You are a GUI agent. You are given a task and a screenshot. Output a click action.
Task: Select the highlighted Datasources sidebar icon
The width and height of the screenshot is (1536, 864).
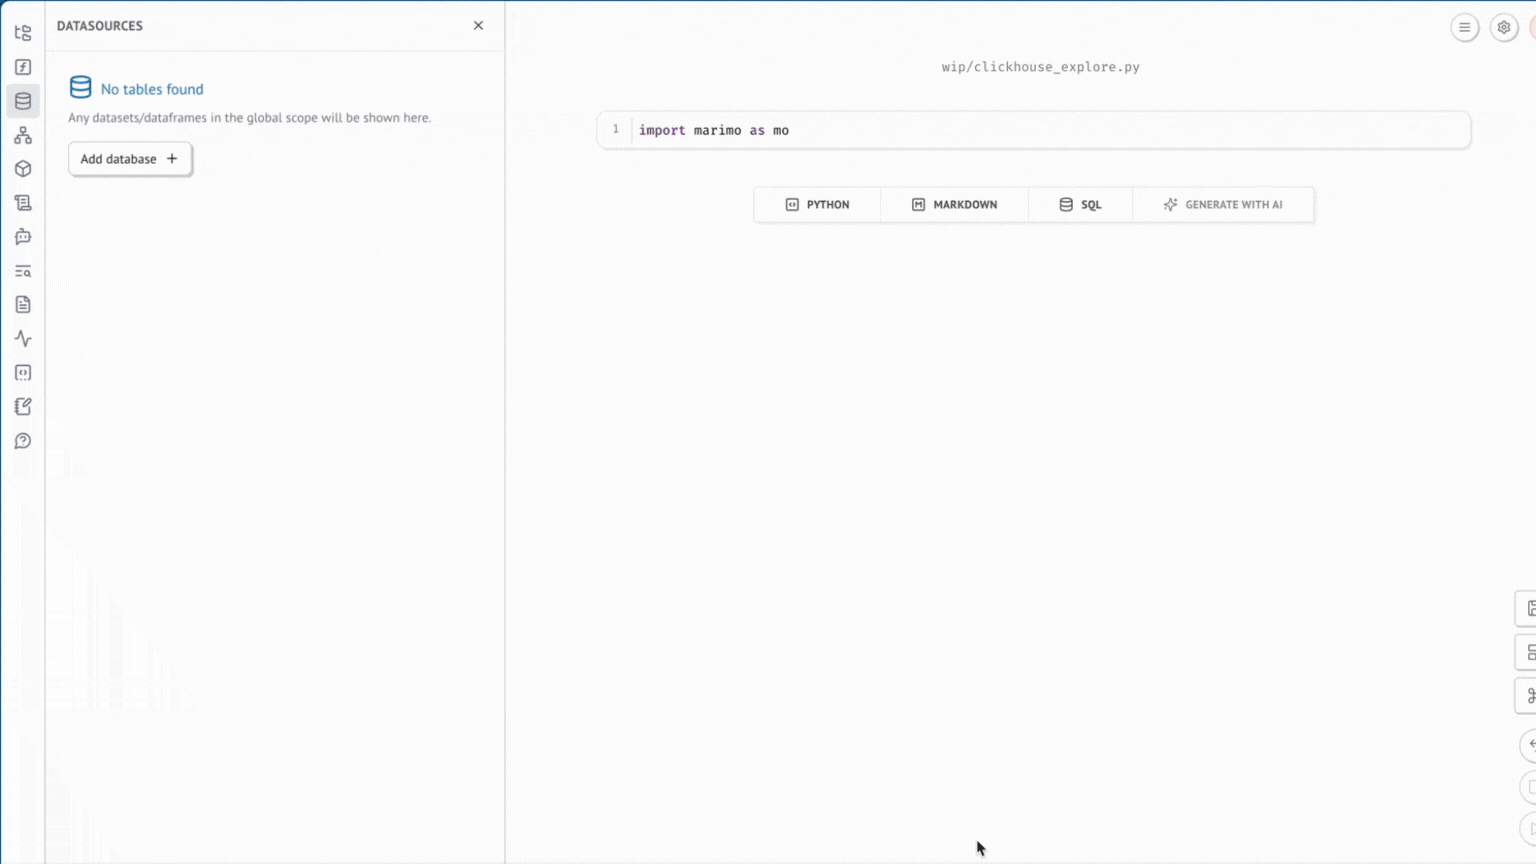tap(22, 100)
